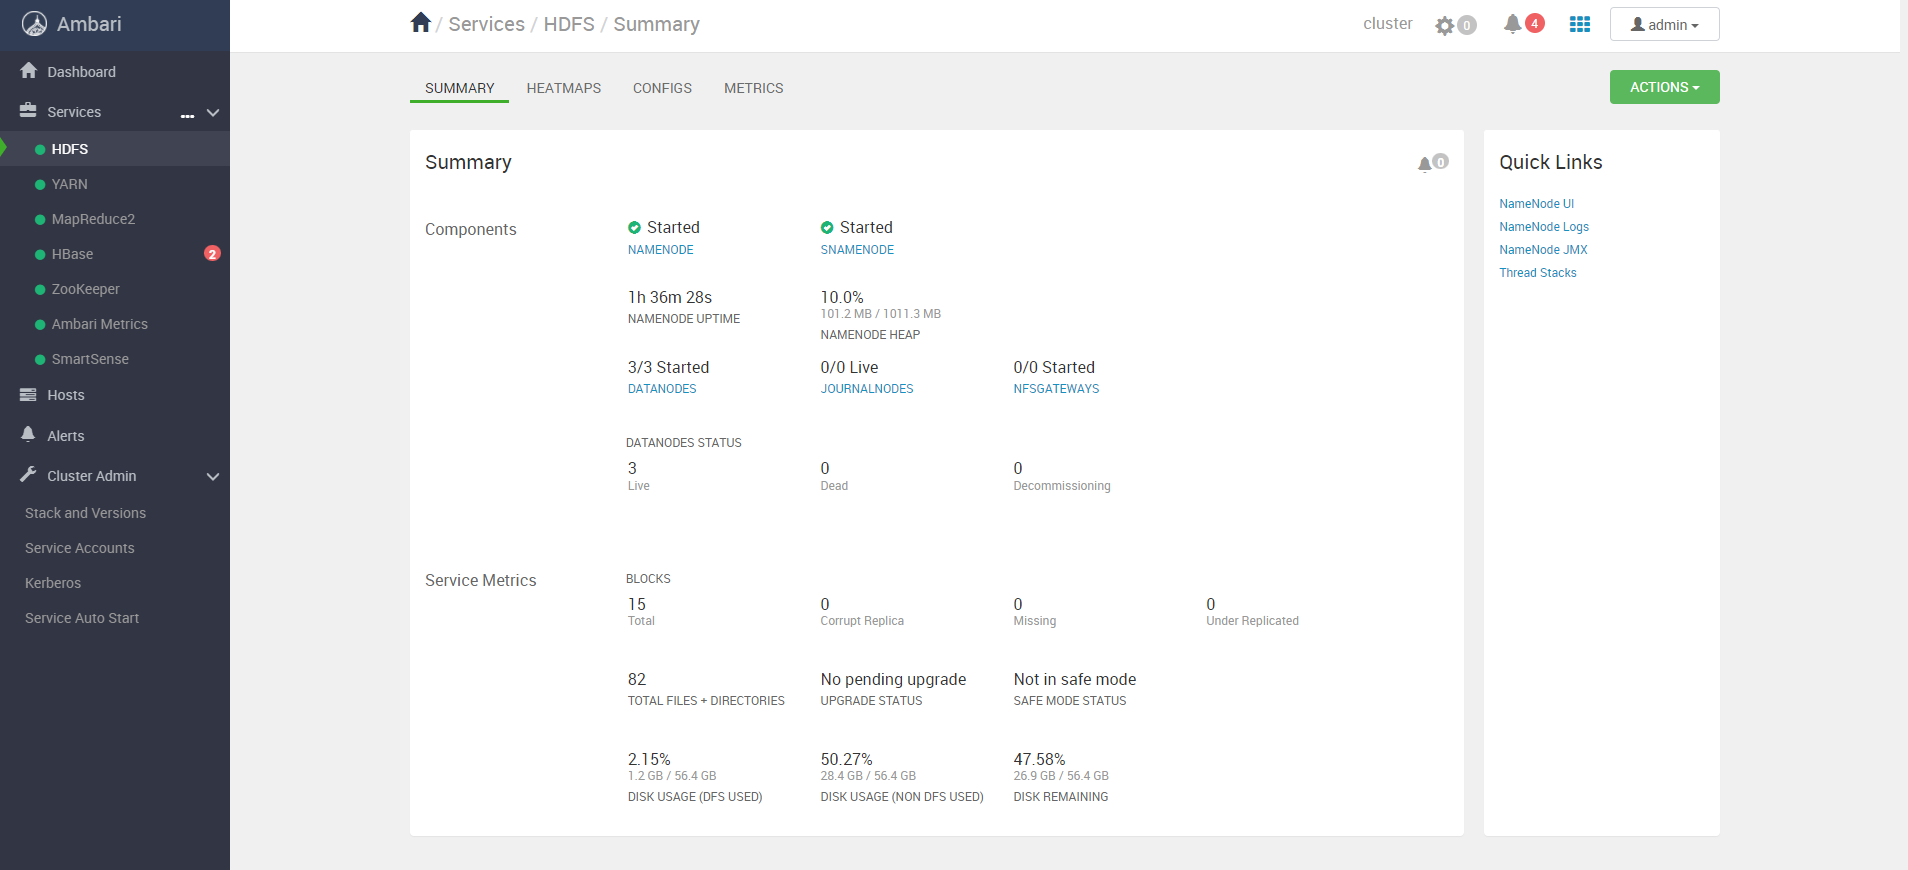Click the Dashboard home icon in sidebar
Viewport: 1908px width, 870px height.
pyautogui.click(x=28, y=71)
